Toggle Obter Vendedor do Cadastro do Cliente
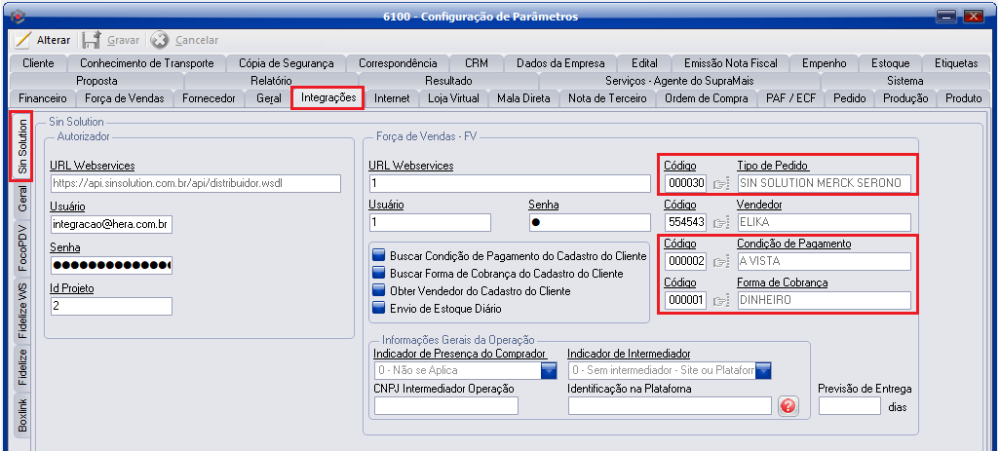The width and height of the screenshot is (1000, 451). tap(380, 291)
